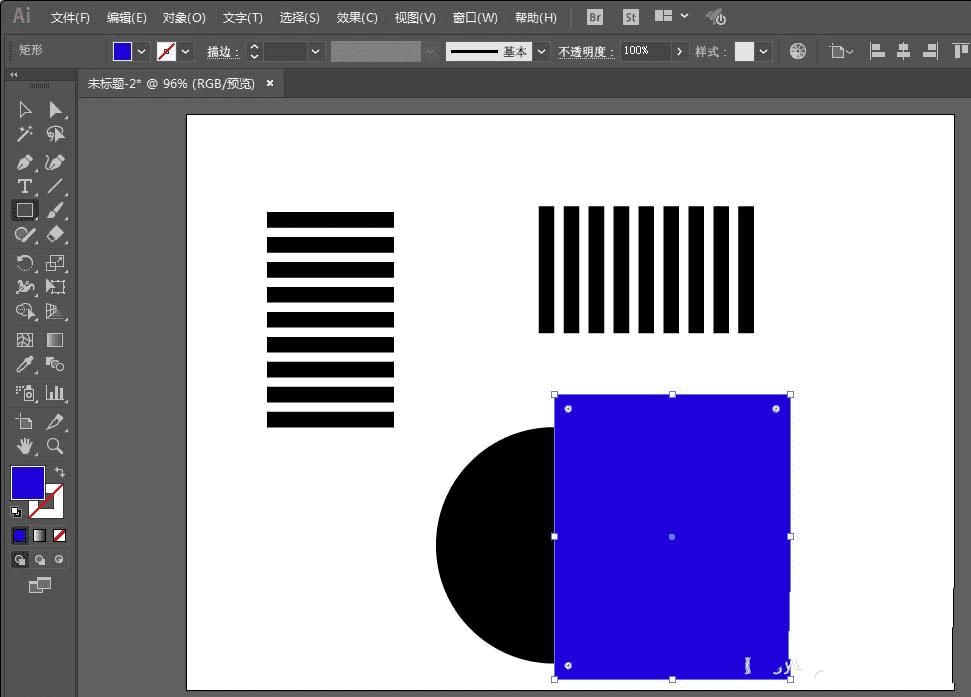The height and width of the screenshot is (697, 971).
Task: Select the Magic Wand tool
Action: point(25,134)
